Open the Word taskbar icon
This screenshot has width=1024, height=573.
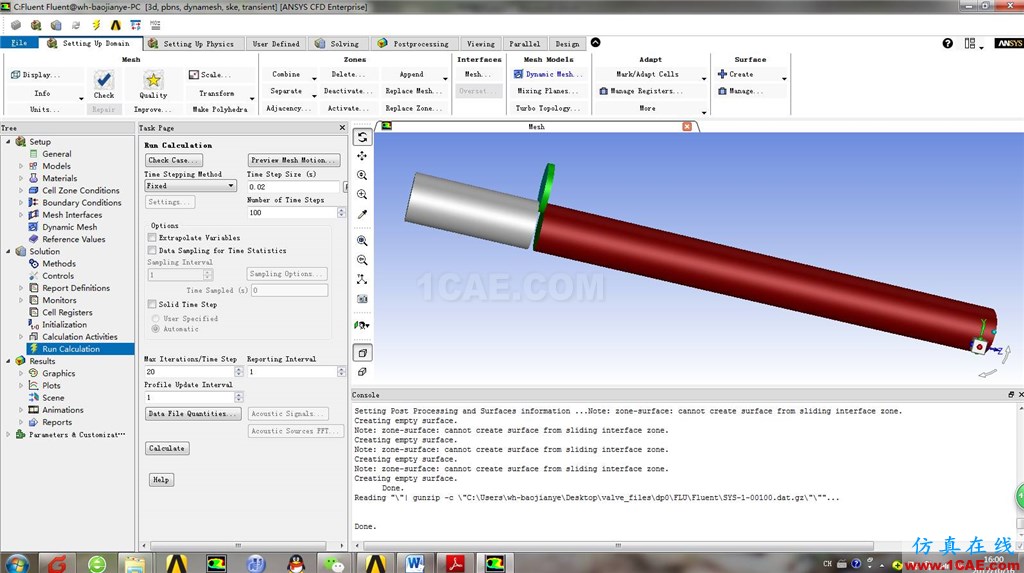[x=415, y=563]
